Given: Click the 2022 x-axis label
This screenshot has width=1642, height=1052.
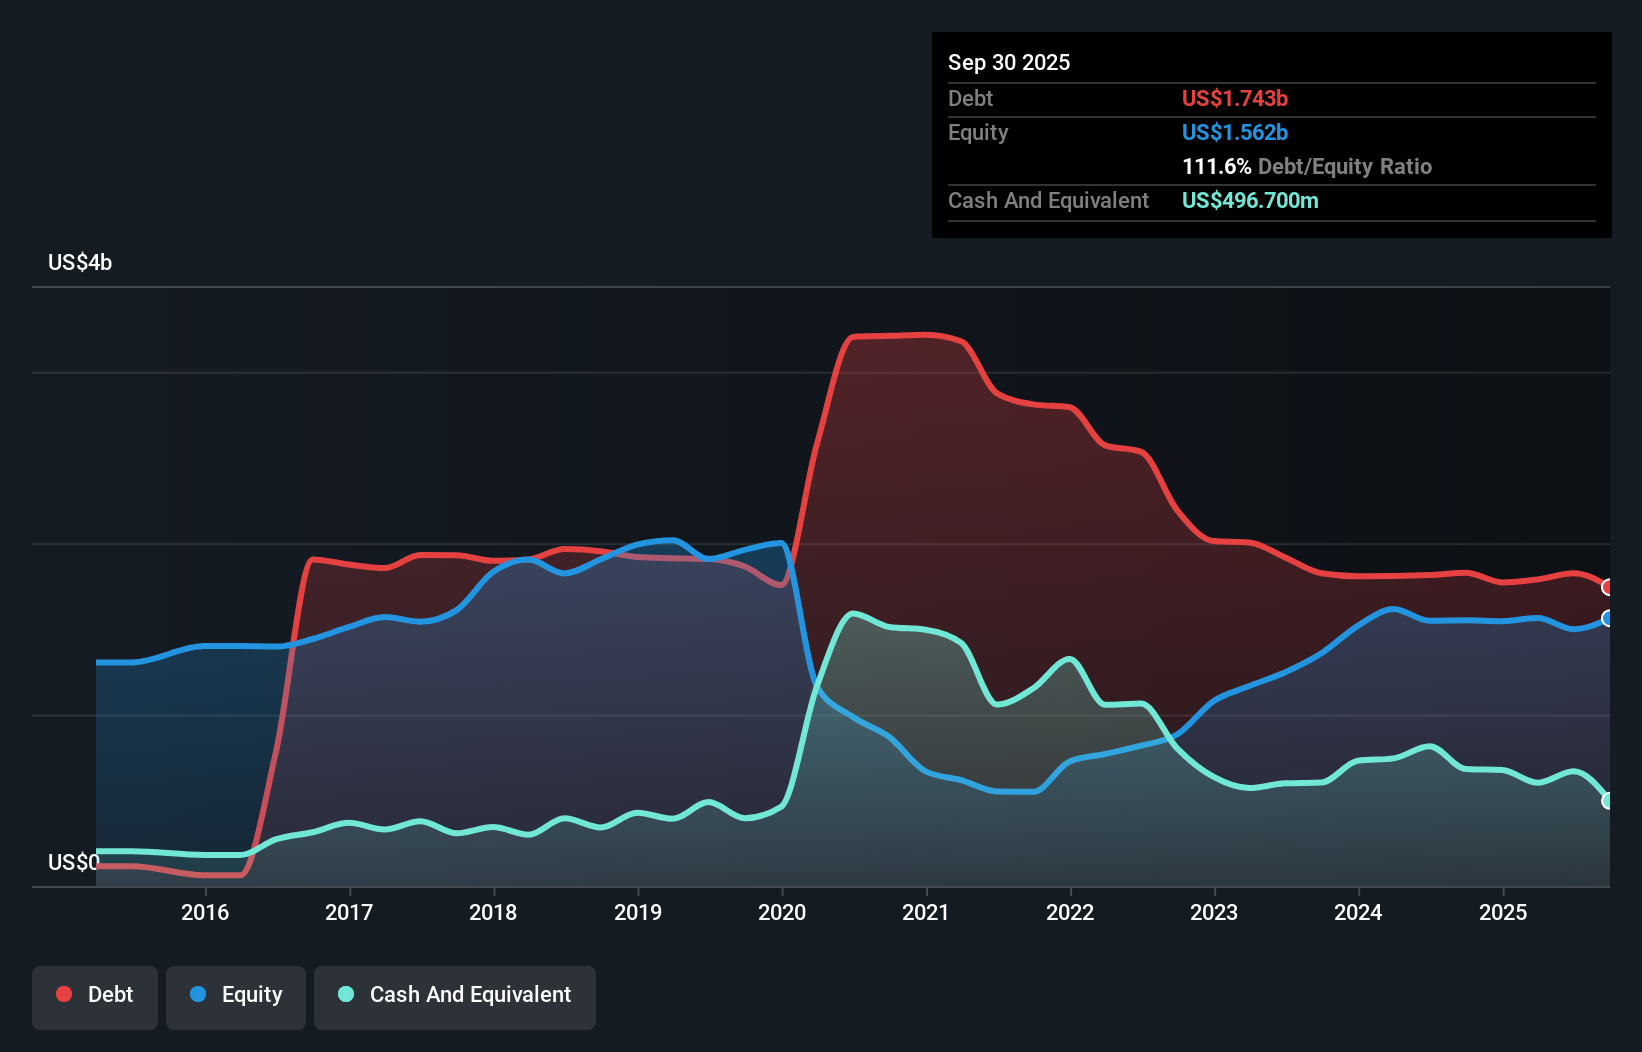Looking at the screenshot, I should (1070, 913).
